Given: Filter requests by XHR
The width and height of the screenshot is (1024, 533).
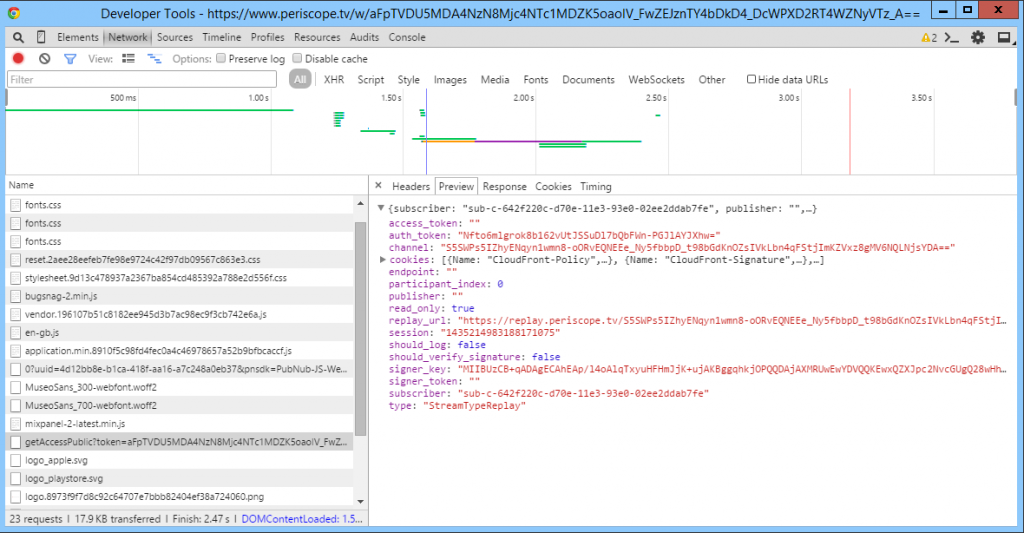Looking at the screenshot, I should click(x=334, y=80).
